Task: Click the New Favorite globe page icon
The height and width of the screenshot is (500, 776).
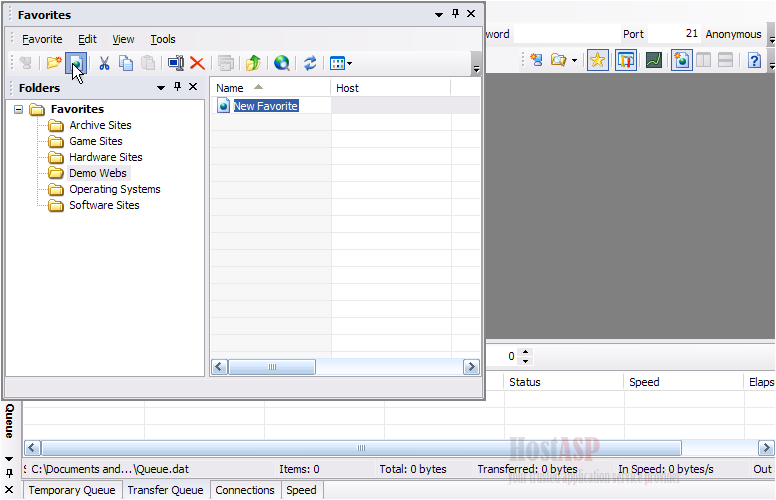Action: click(76, 63)
